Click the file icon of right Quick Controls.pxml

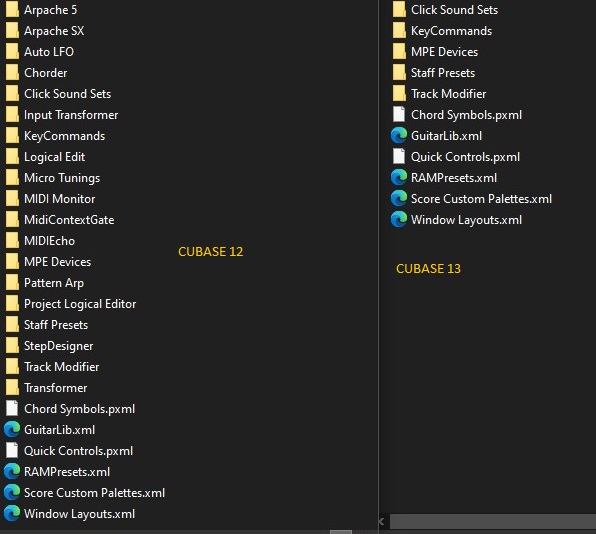tap(399, 157)
